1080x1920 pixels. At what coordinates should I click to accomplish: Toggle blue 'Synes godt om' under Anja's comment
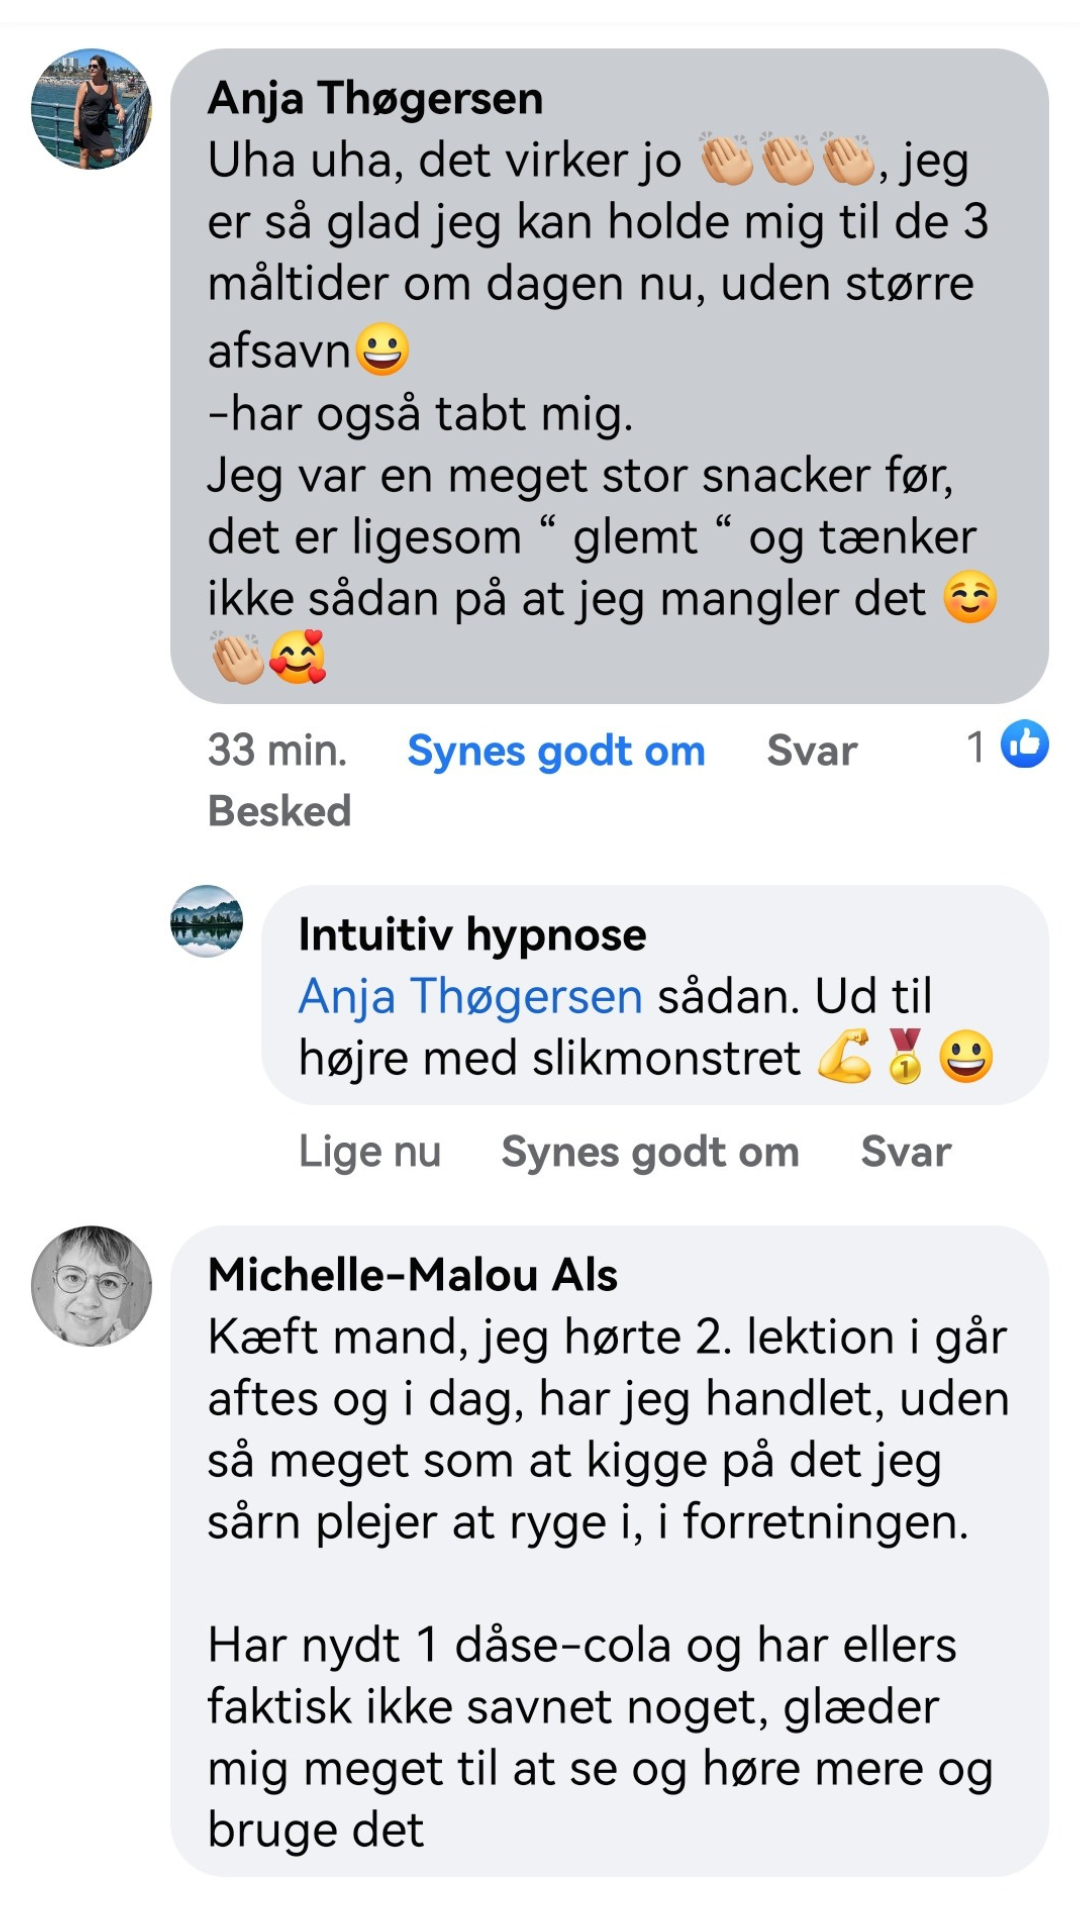(556, 750)
